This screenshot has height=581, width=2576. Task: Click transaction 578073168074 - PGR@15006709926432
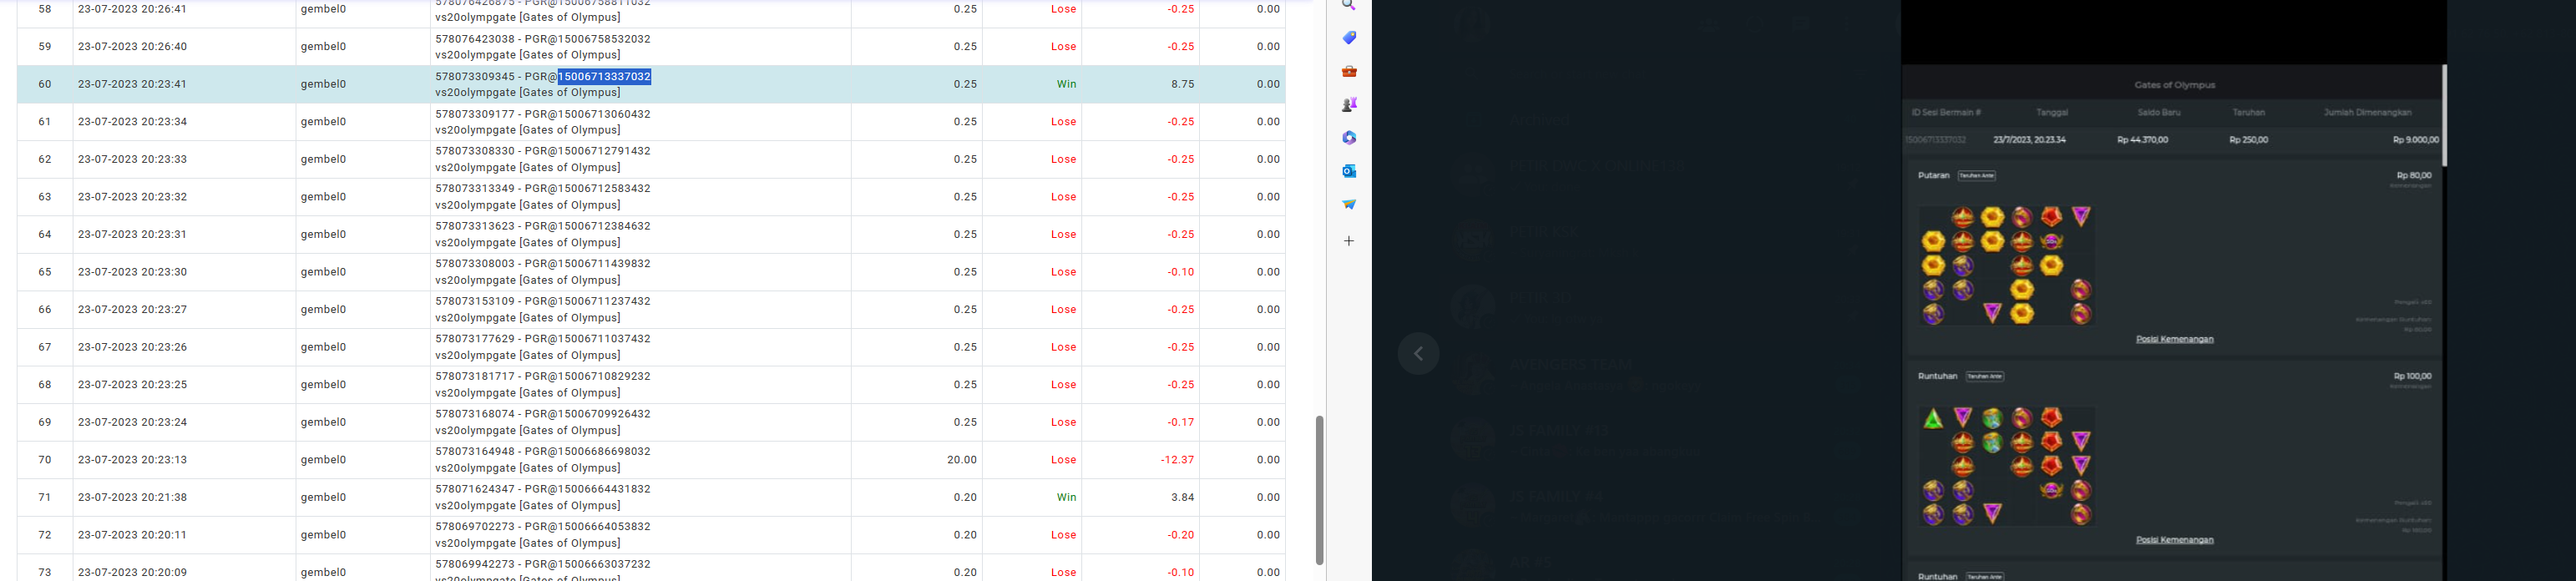(543, 414)
